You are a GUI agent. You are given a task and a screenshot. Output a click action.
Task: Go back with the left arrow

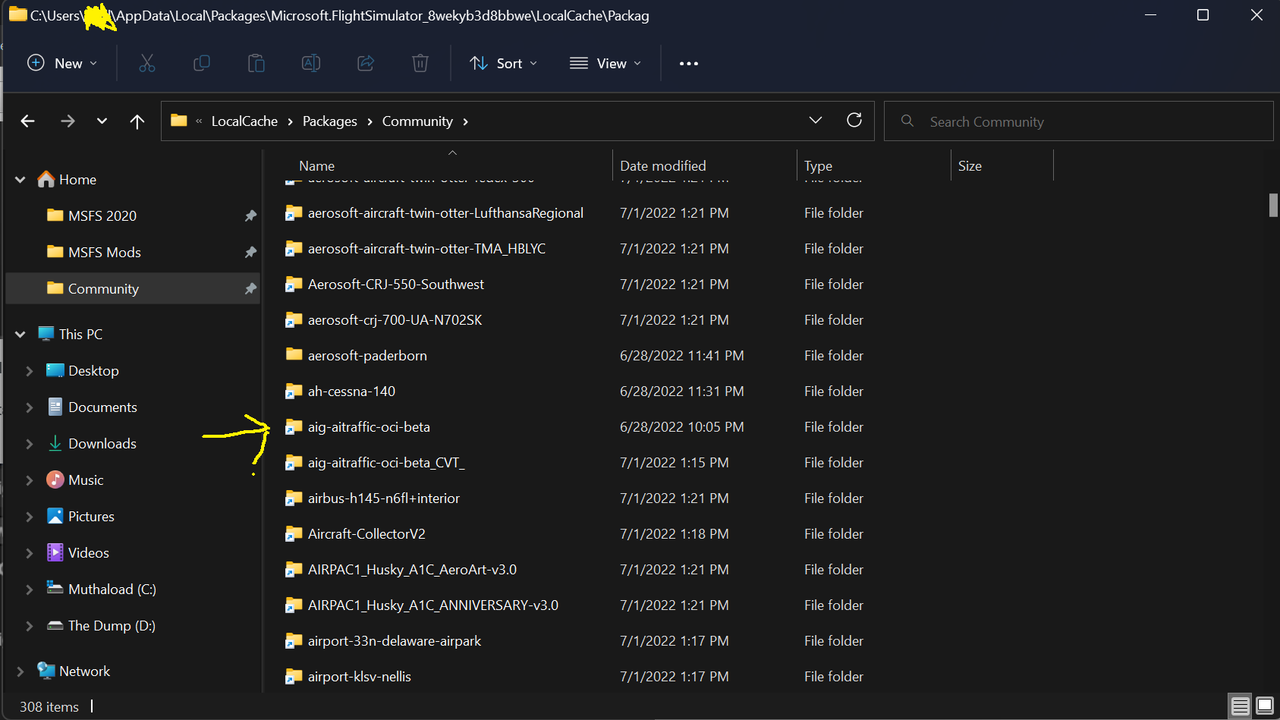point(28,121)
